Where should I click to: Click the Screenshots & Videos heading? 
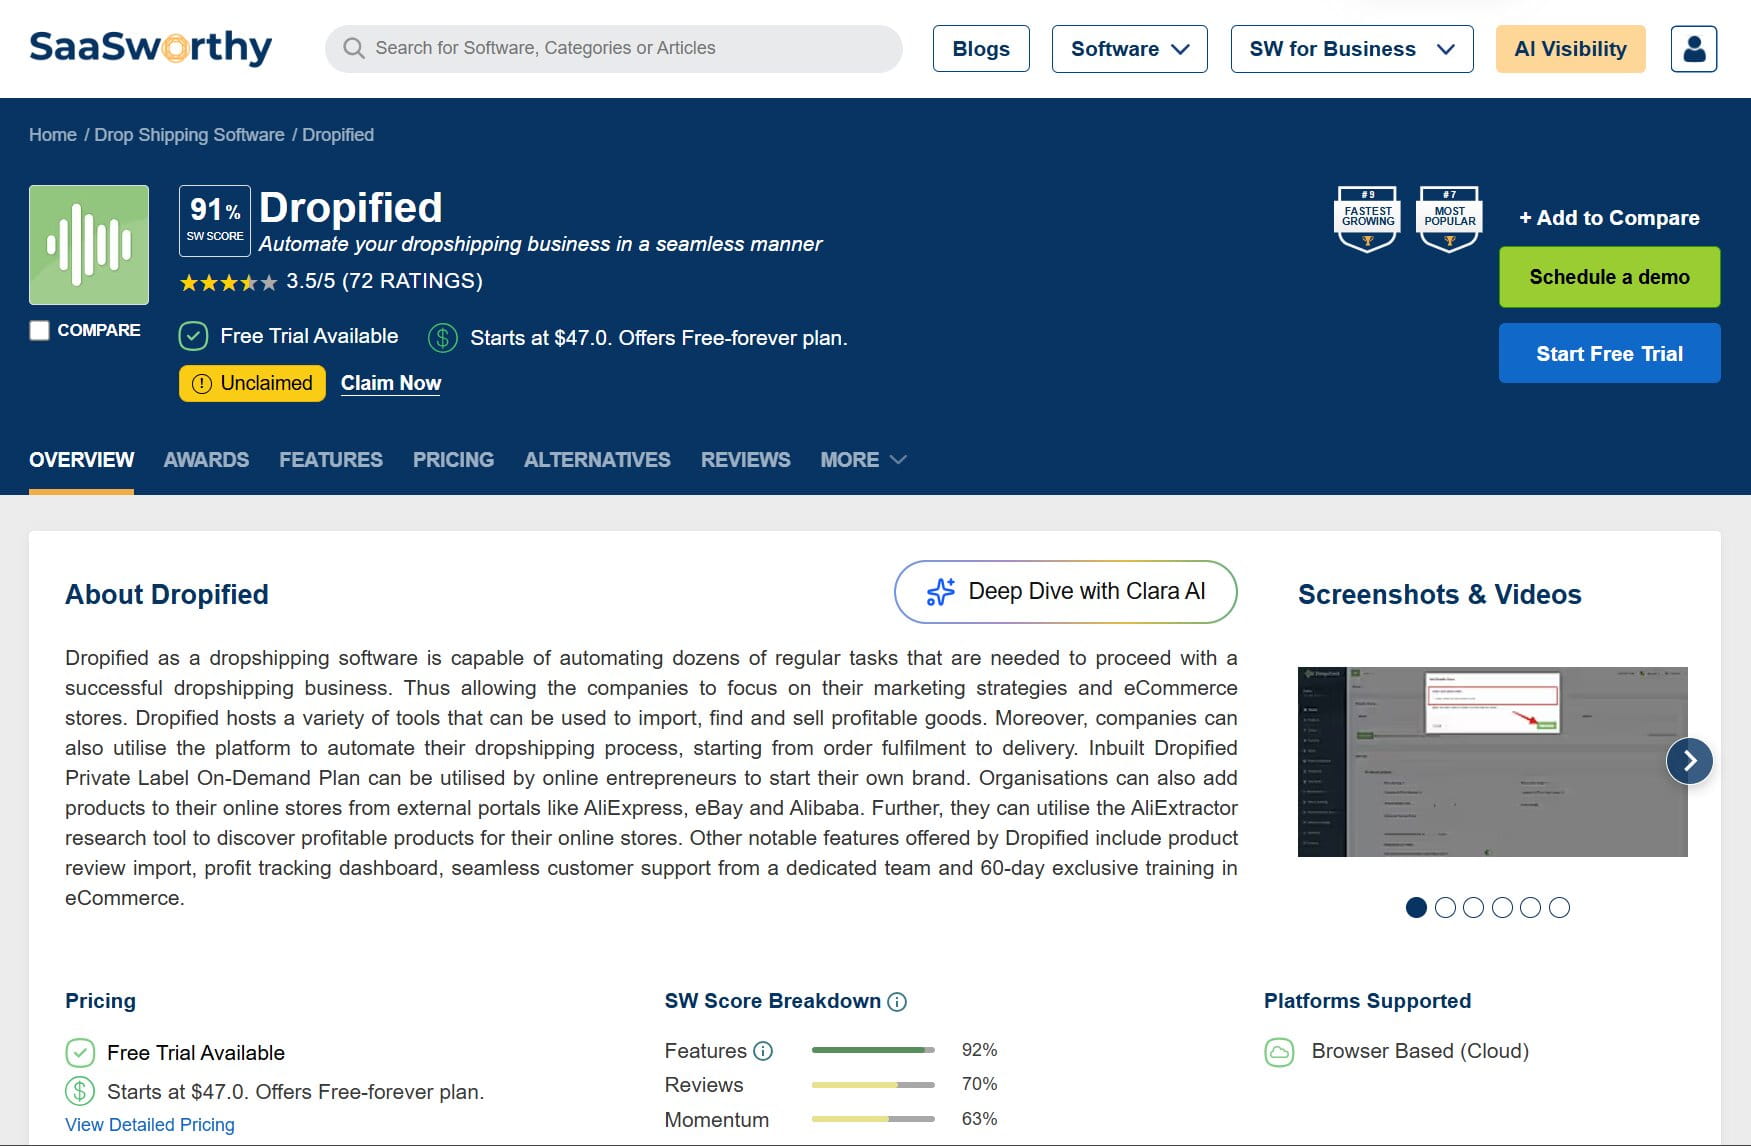pos(1439,595)
